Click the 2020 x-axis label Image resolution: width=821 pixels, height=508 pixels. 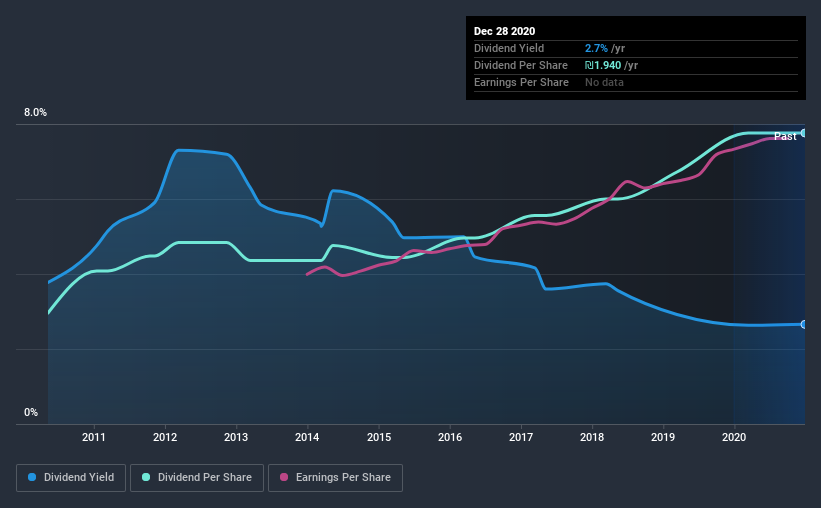(x=734, y=437)
